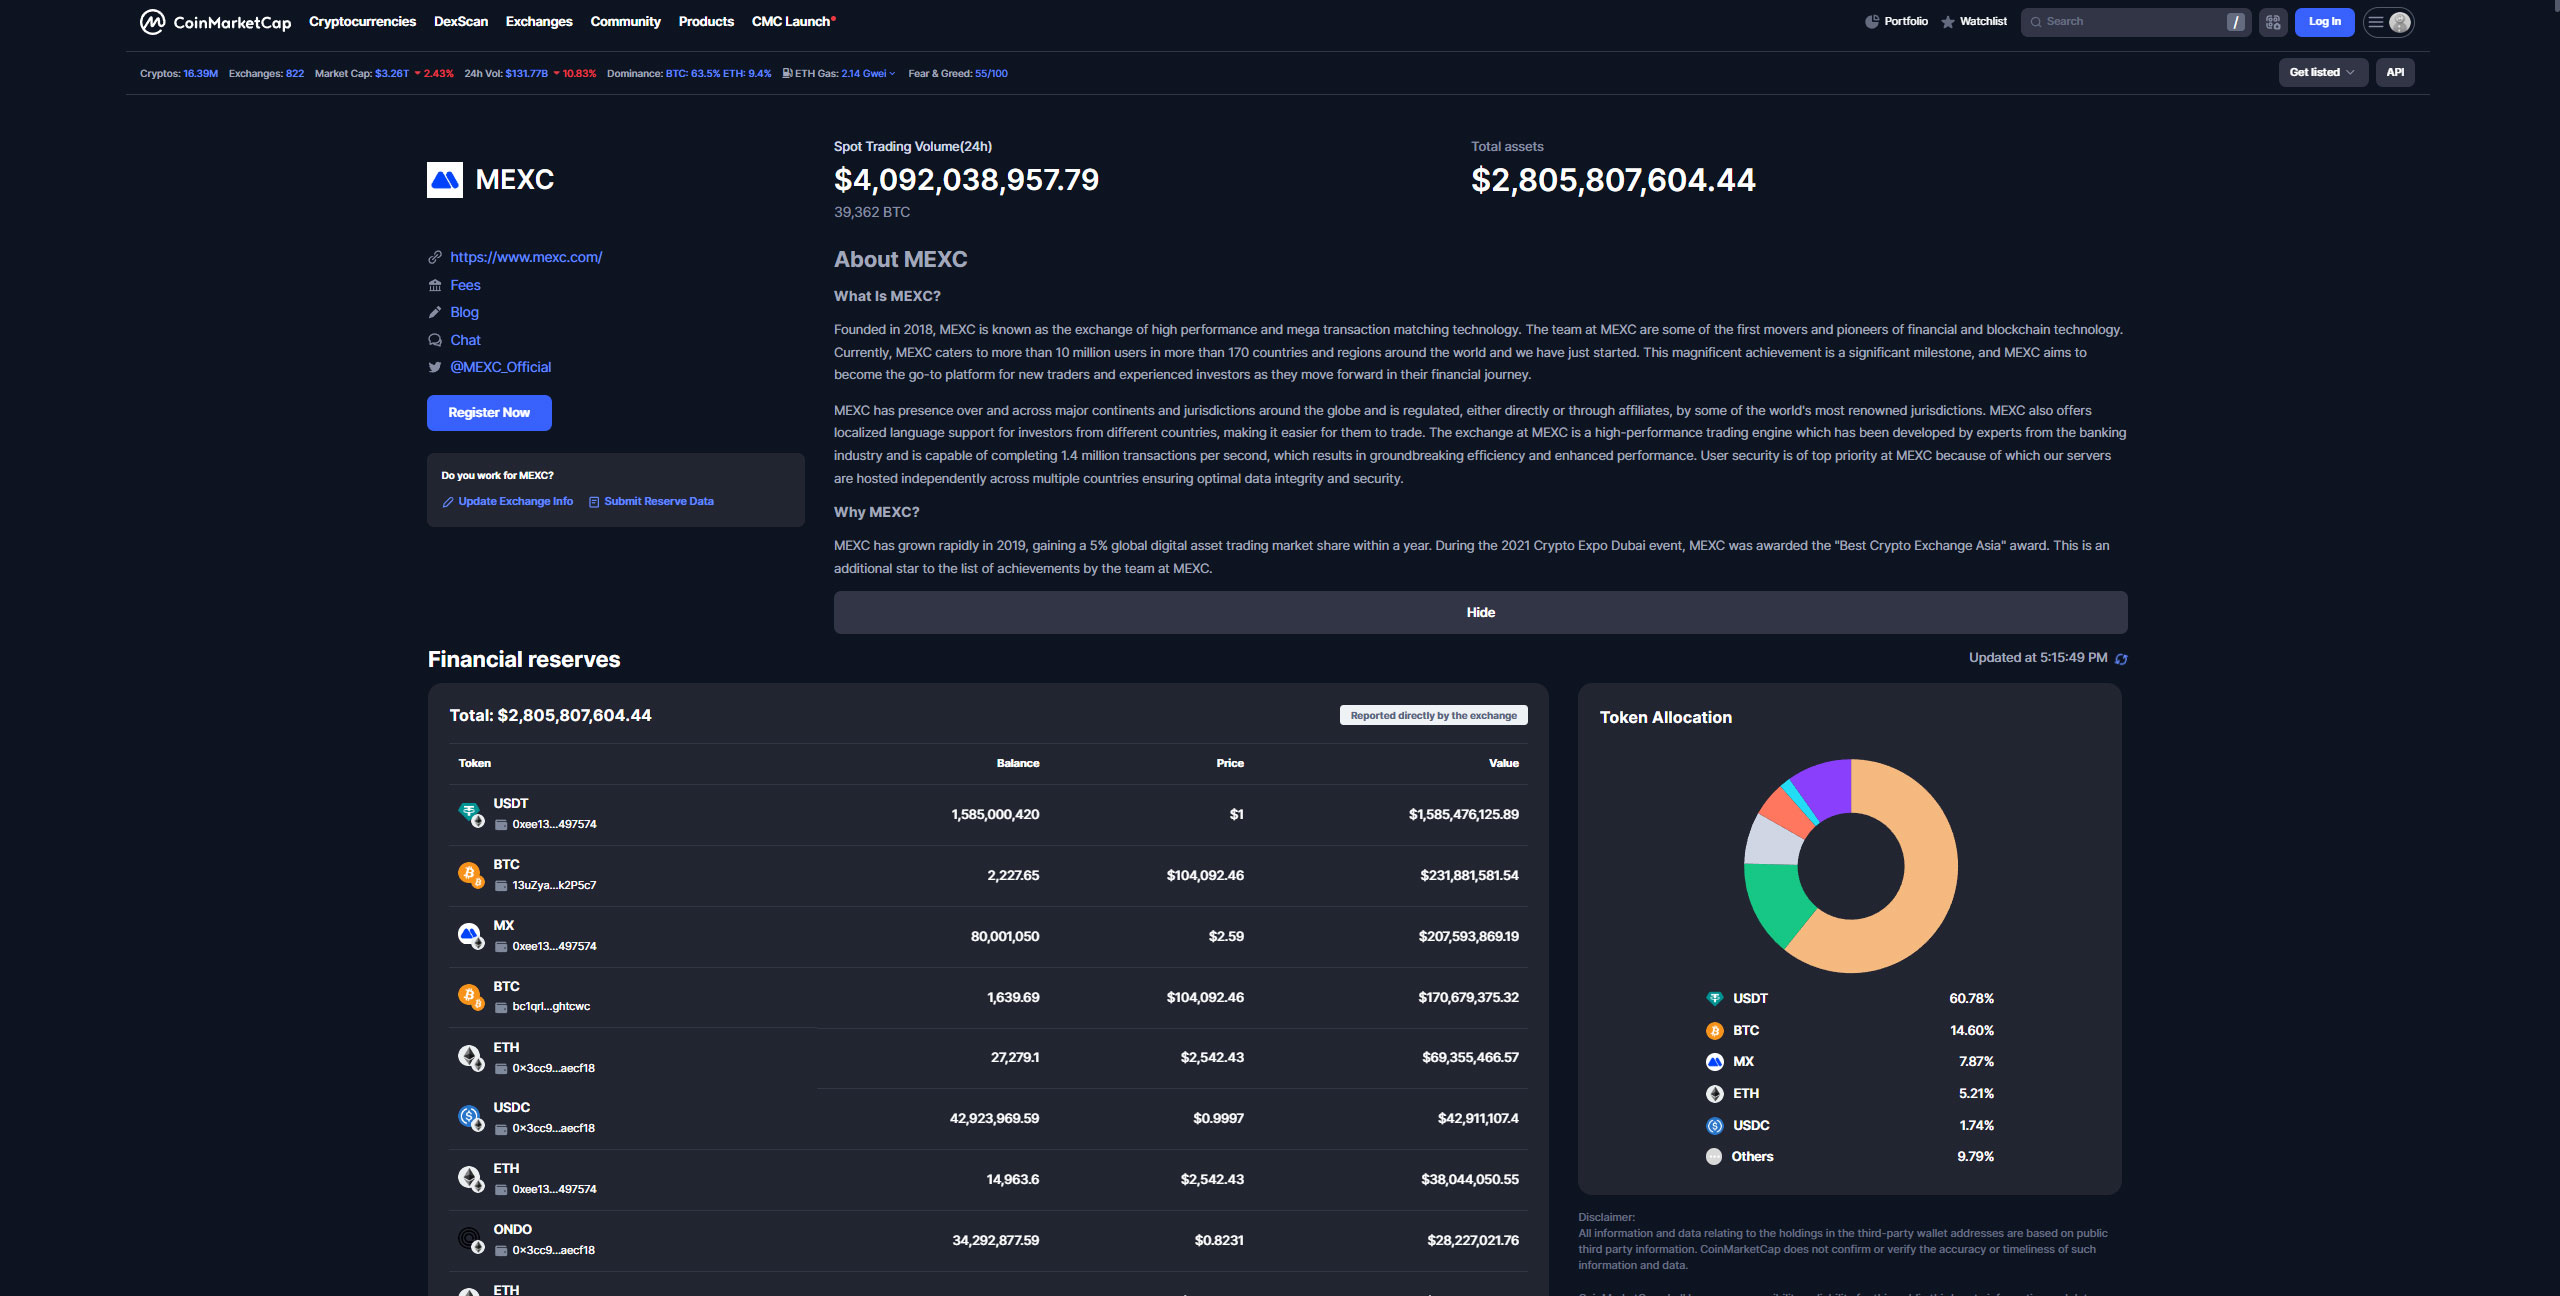2560x1296 pixels.
Task: Open the Exchanges menu
Action: coord(539,22)
